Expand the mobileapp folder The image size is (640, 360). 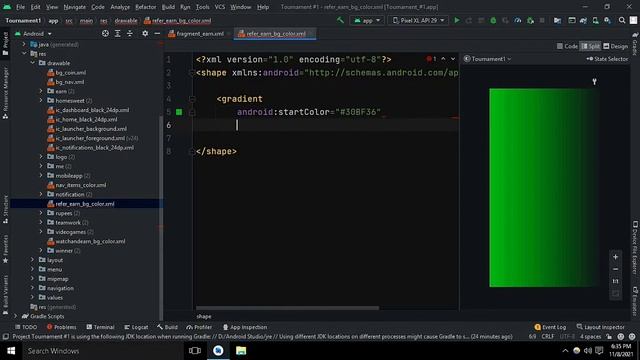click(41, 176)
